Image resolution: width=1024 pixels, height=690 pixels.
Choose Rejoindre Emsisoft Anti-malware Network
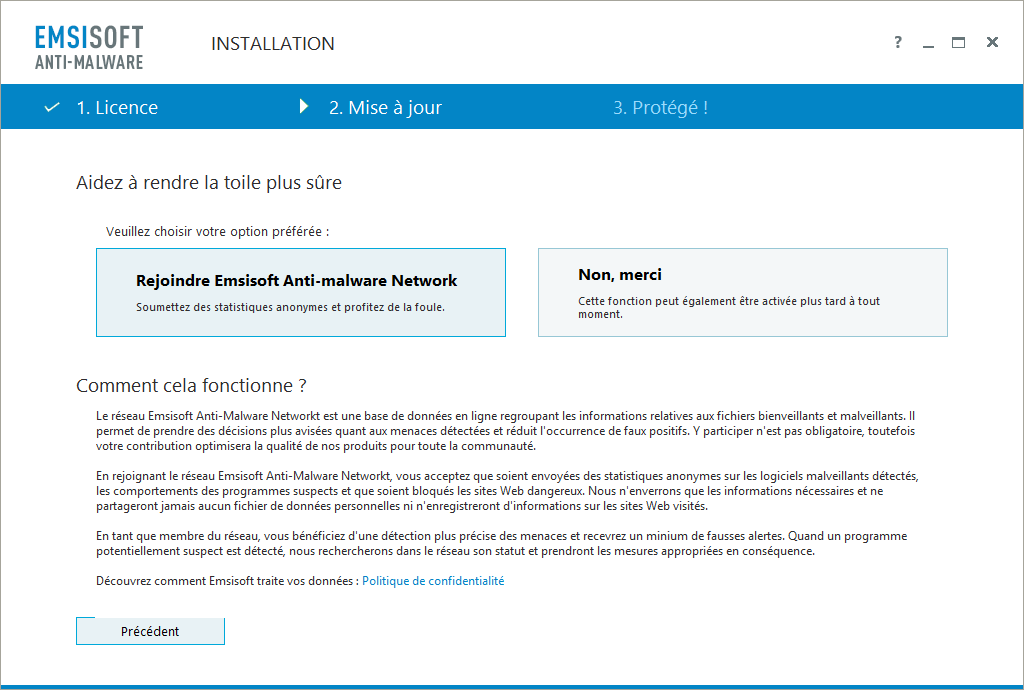click(301, 292)
